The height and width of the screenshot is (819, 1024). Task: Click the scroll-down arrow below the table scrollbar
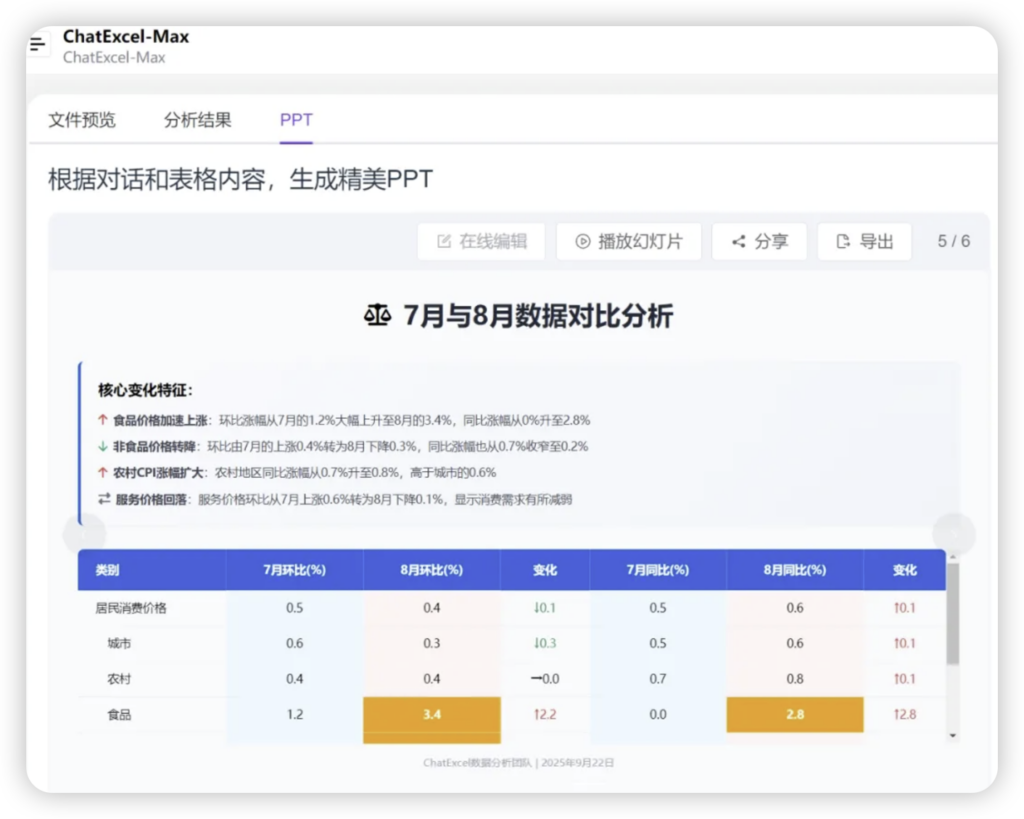click(x=952, y=735)
